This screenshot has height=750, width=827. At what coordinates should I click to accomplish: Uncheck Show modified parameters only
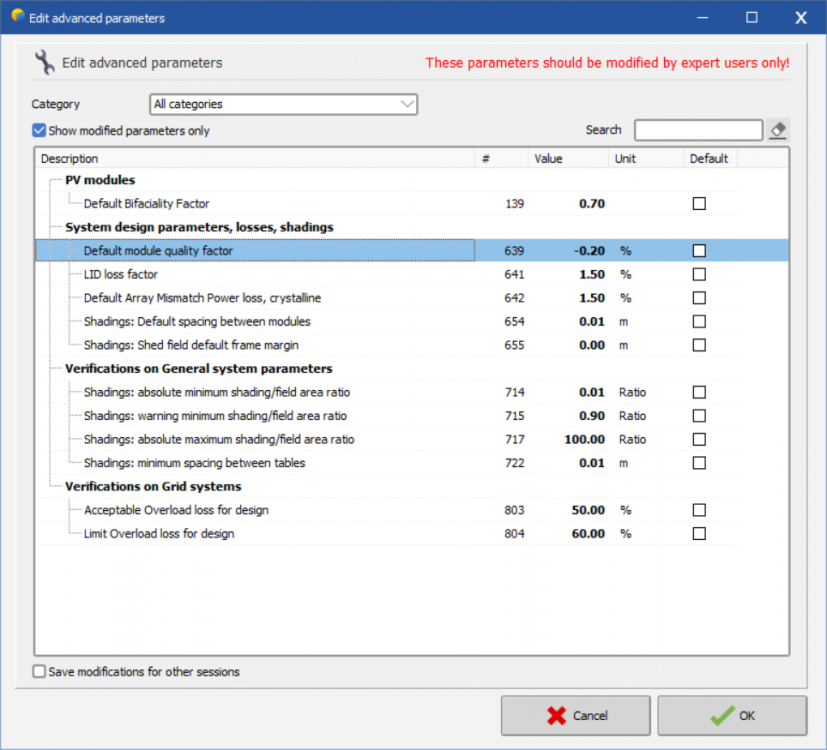(x=39, y=131)
